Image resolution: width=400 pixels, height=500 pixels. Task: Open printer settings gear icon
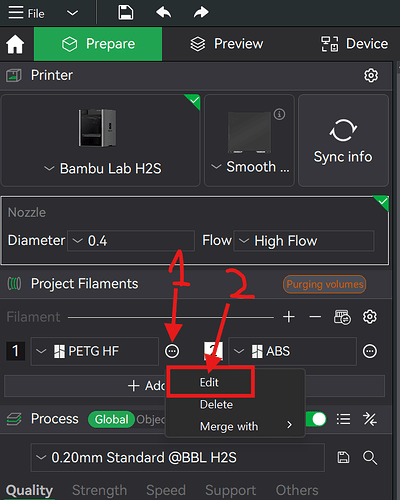[371, 75]
